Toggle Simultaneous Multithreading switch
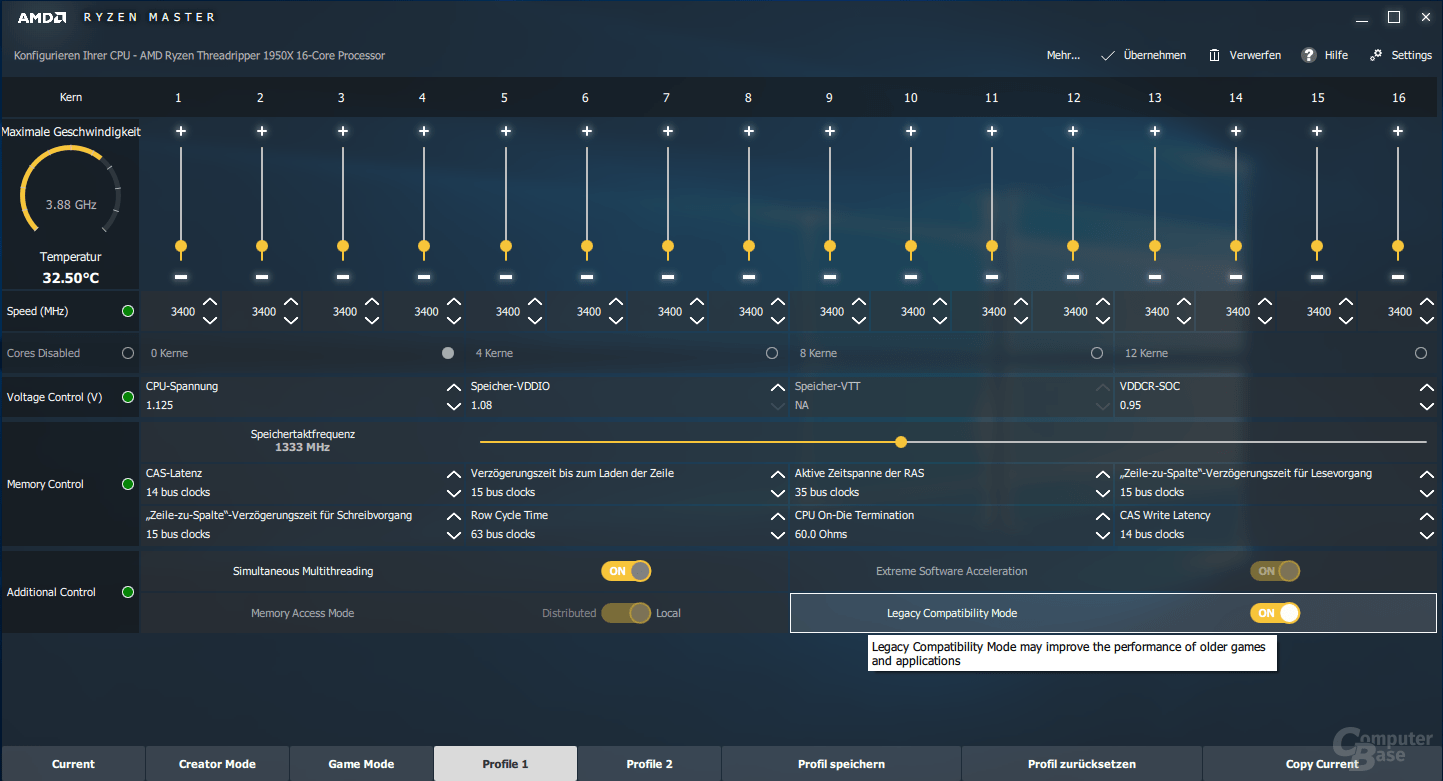 pyautogui.click(x=626, y=571)
